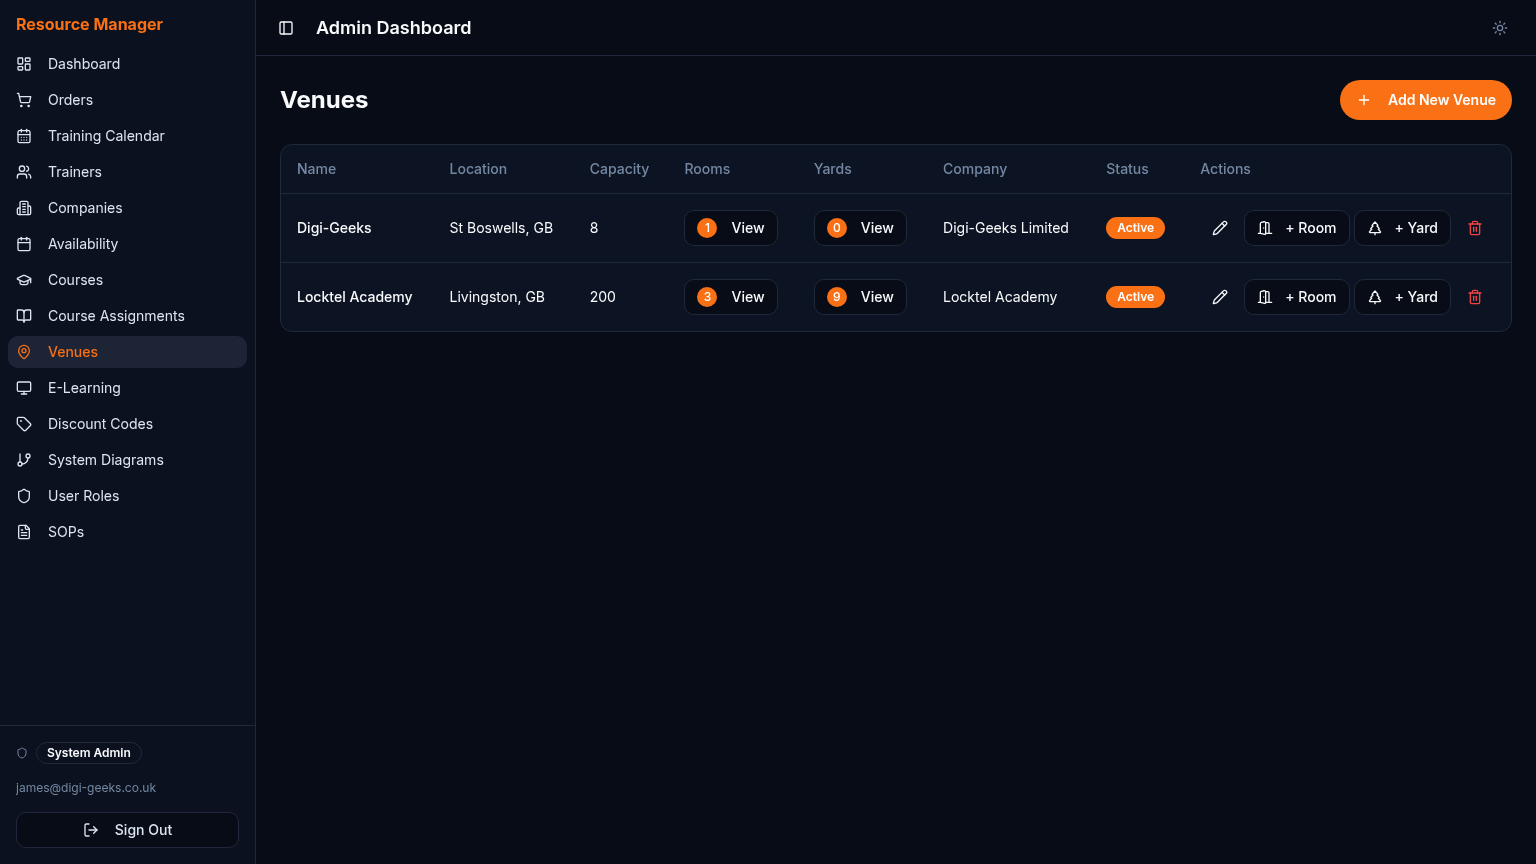Image resolution: width=1536 pixels, height=864 pixels.
Task: Open E-Learning section
Action: [127, 388]
